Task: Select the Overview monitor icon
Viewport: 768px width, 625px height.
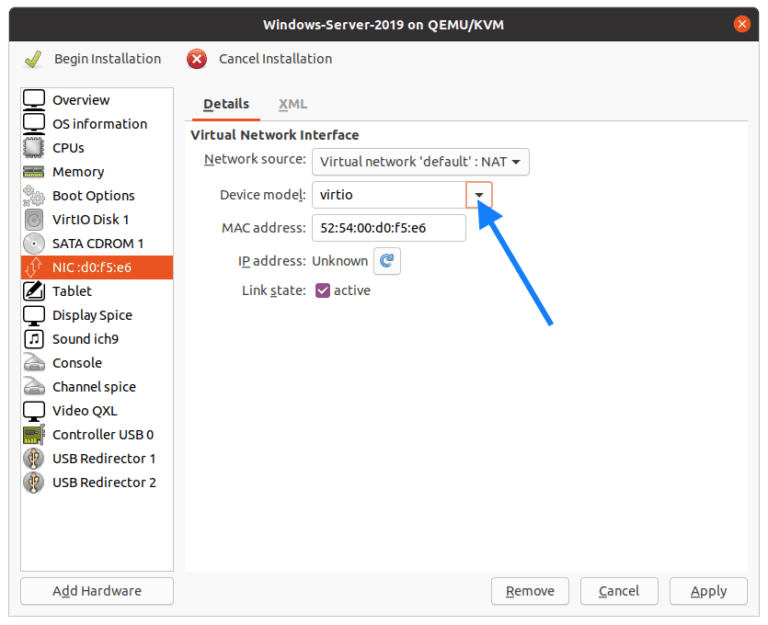Action: tap(34, 100)
